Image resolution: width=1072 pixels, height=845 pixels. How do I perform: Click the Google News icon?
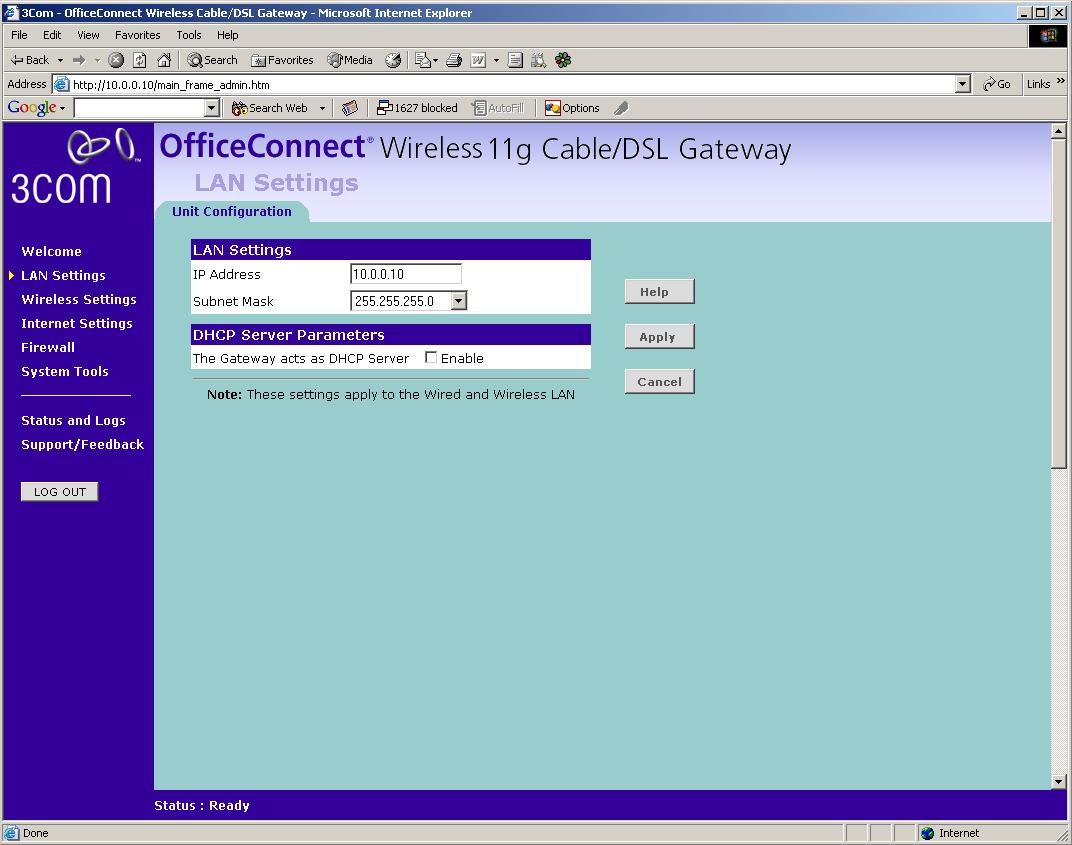tap(349, 108)
